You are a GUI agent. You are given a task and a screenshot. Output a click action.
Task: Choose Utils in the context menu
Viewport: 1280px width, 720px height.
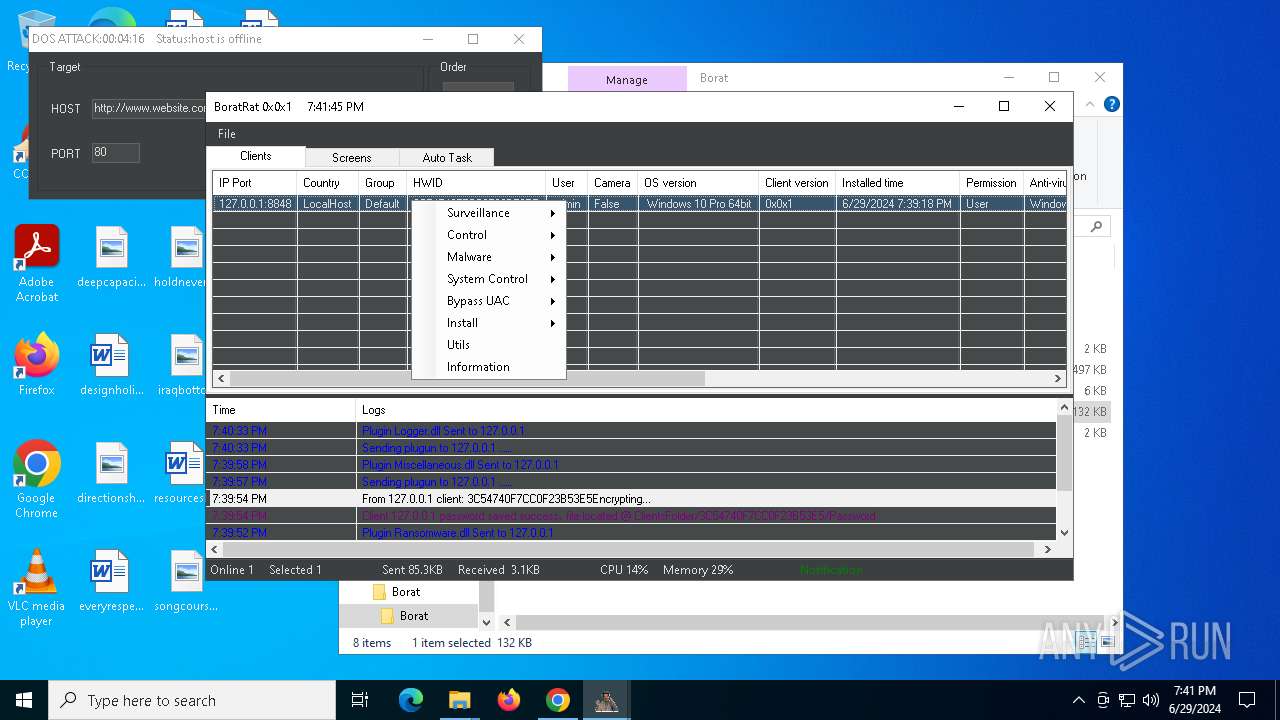488,345
